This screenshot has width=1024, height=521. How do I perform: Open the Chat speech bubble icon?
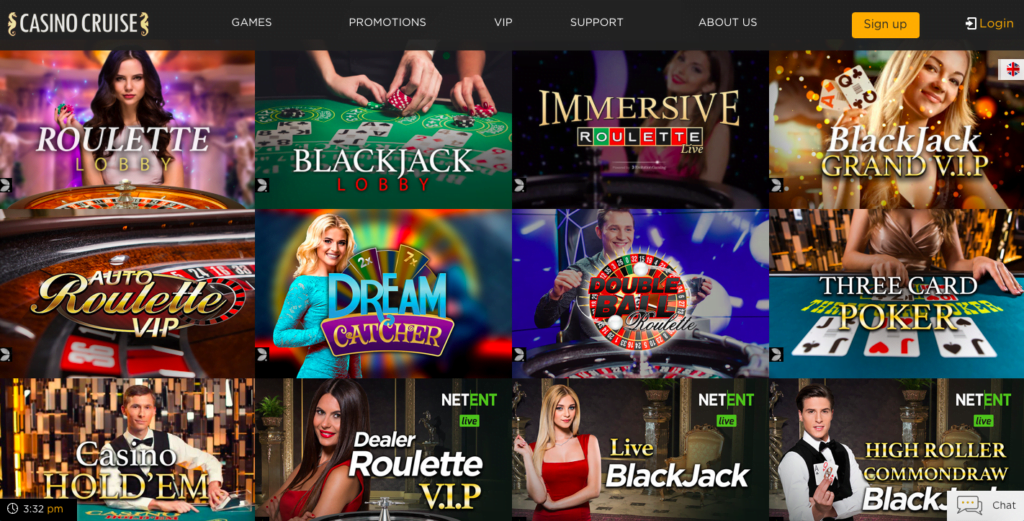click(969, 505)
